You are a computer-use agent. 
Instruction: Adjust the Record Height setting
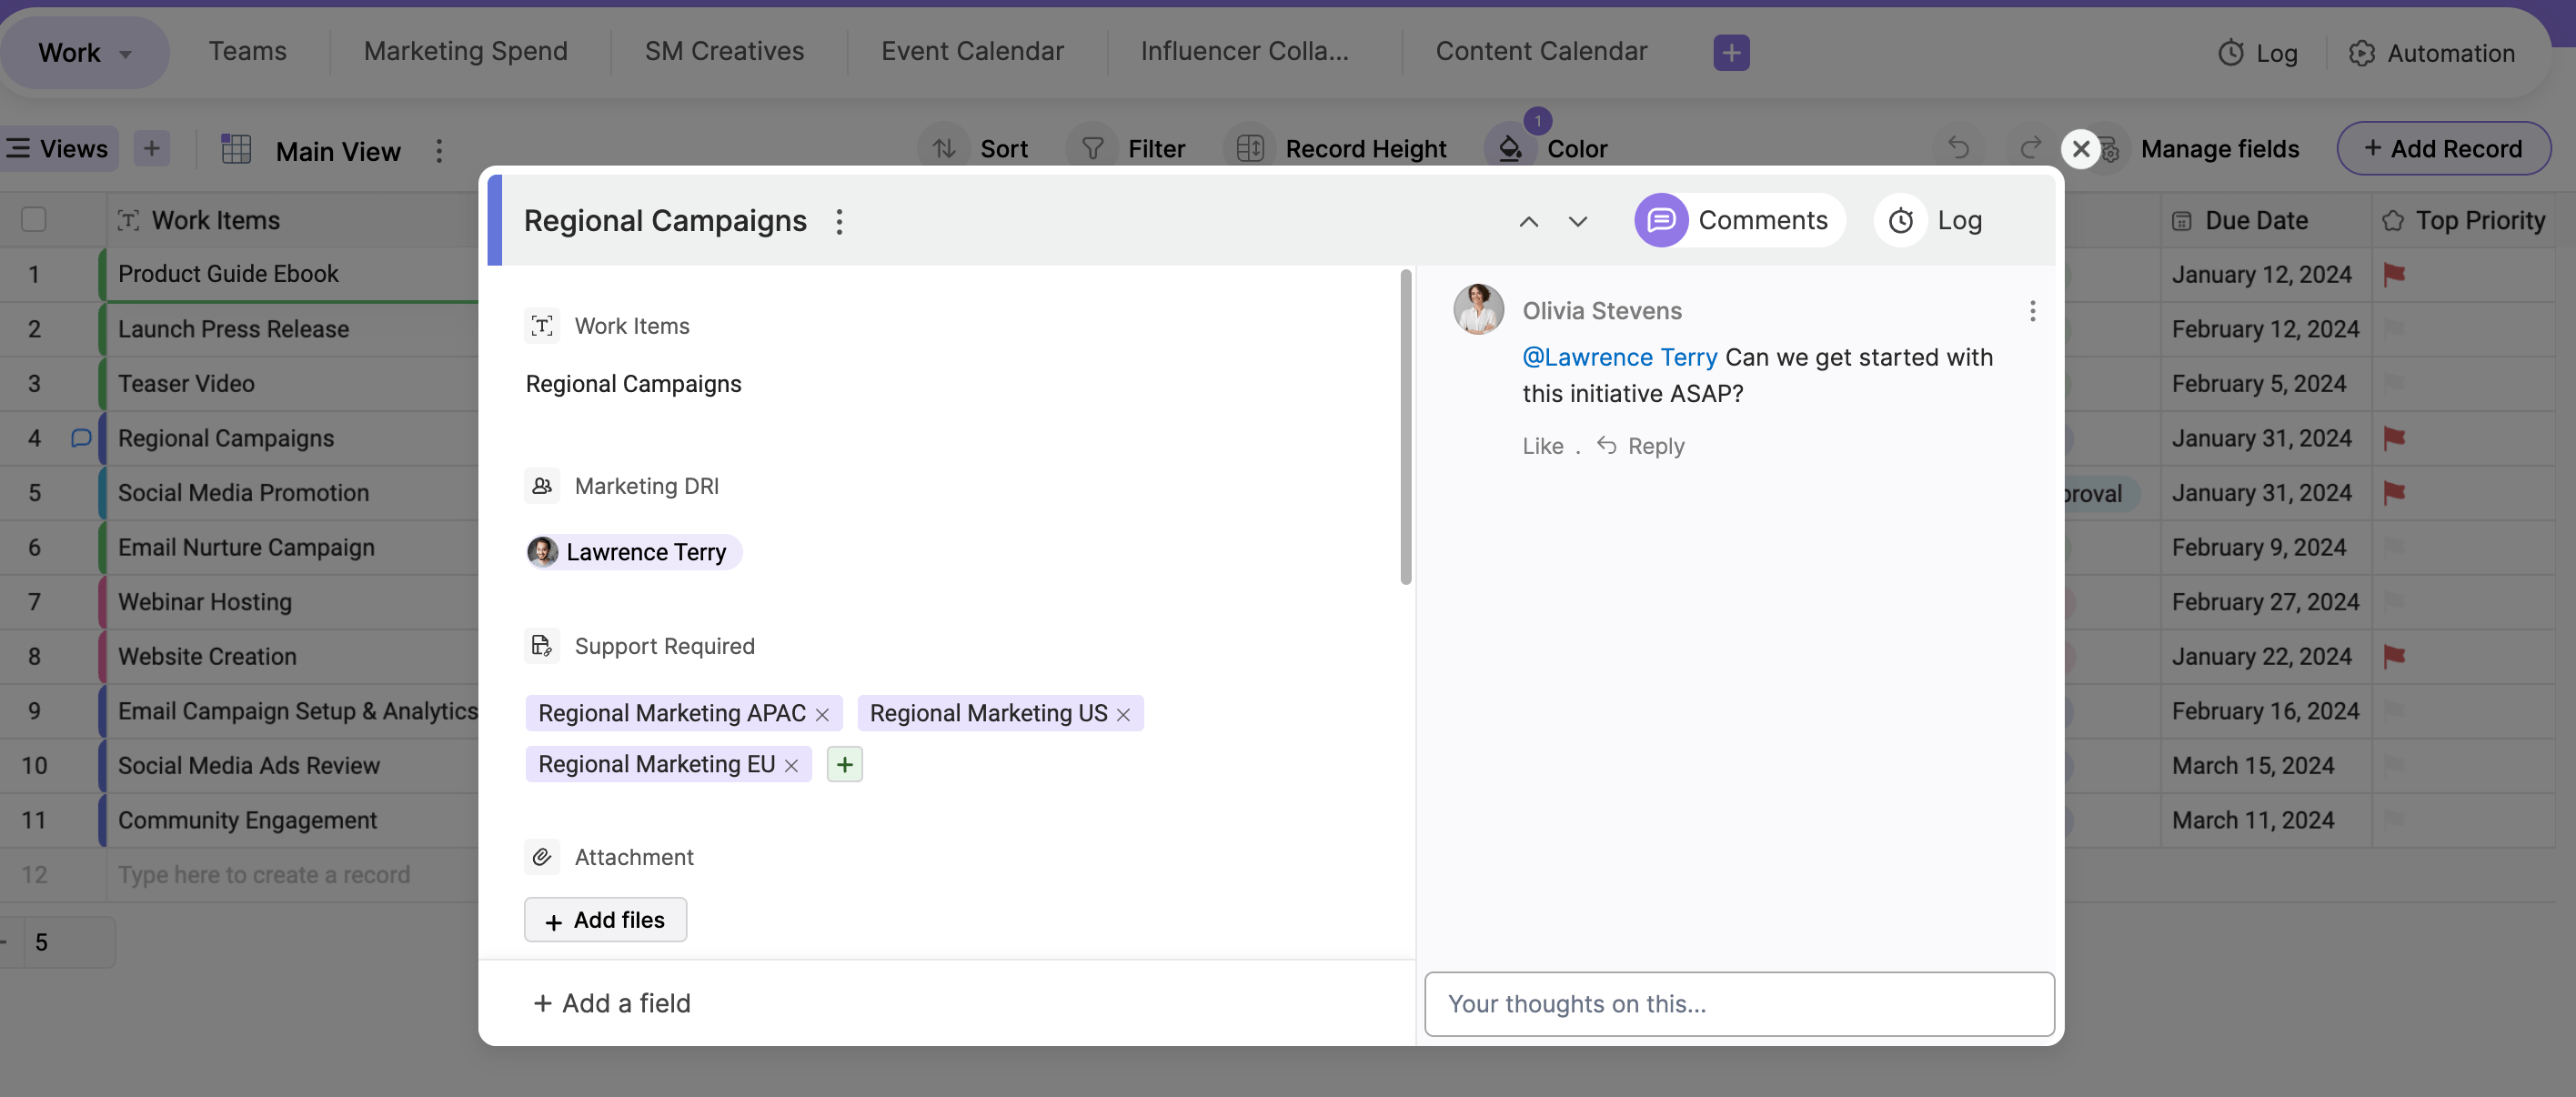(1339, 148)
